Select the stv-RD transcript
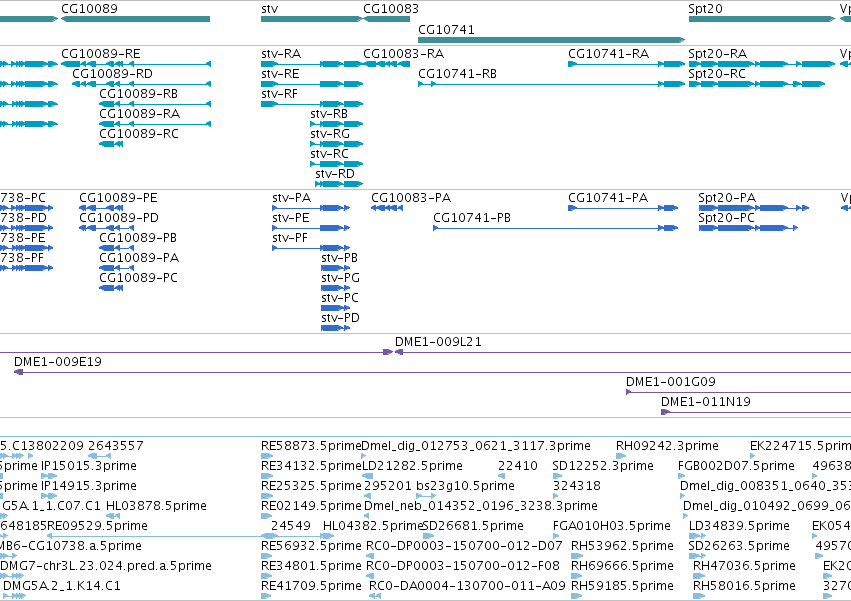Image resolution: width=851 pixels, height=601 pixels. (x=339, y=184)
